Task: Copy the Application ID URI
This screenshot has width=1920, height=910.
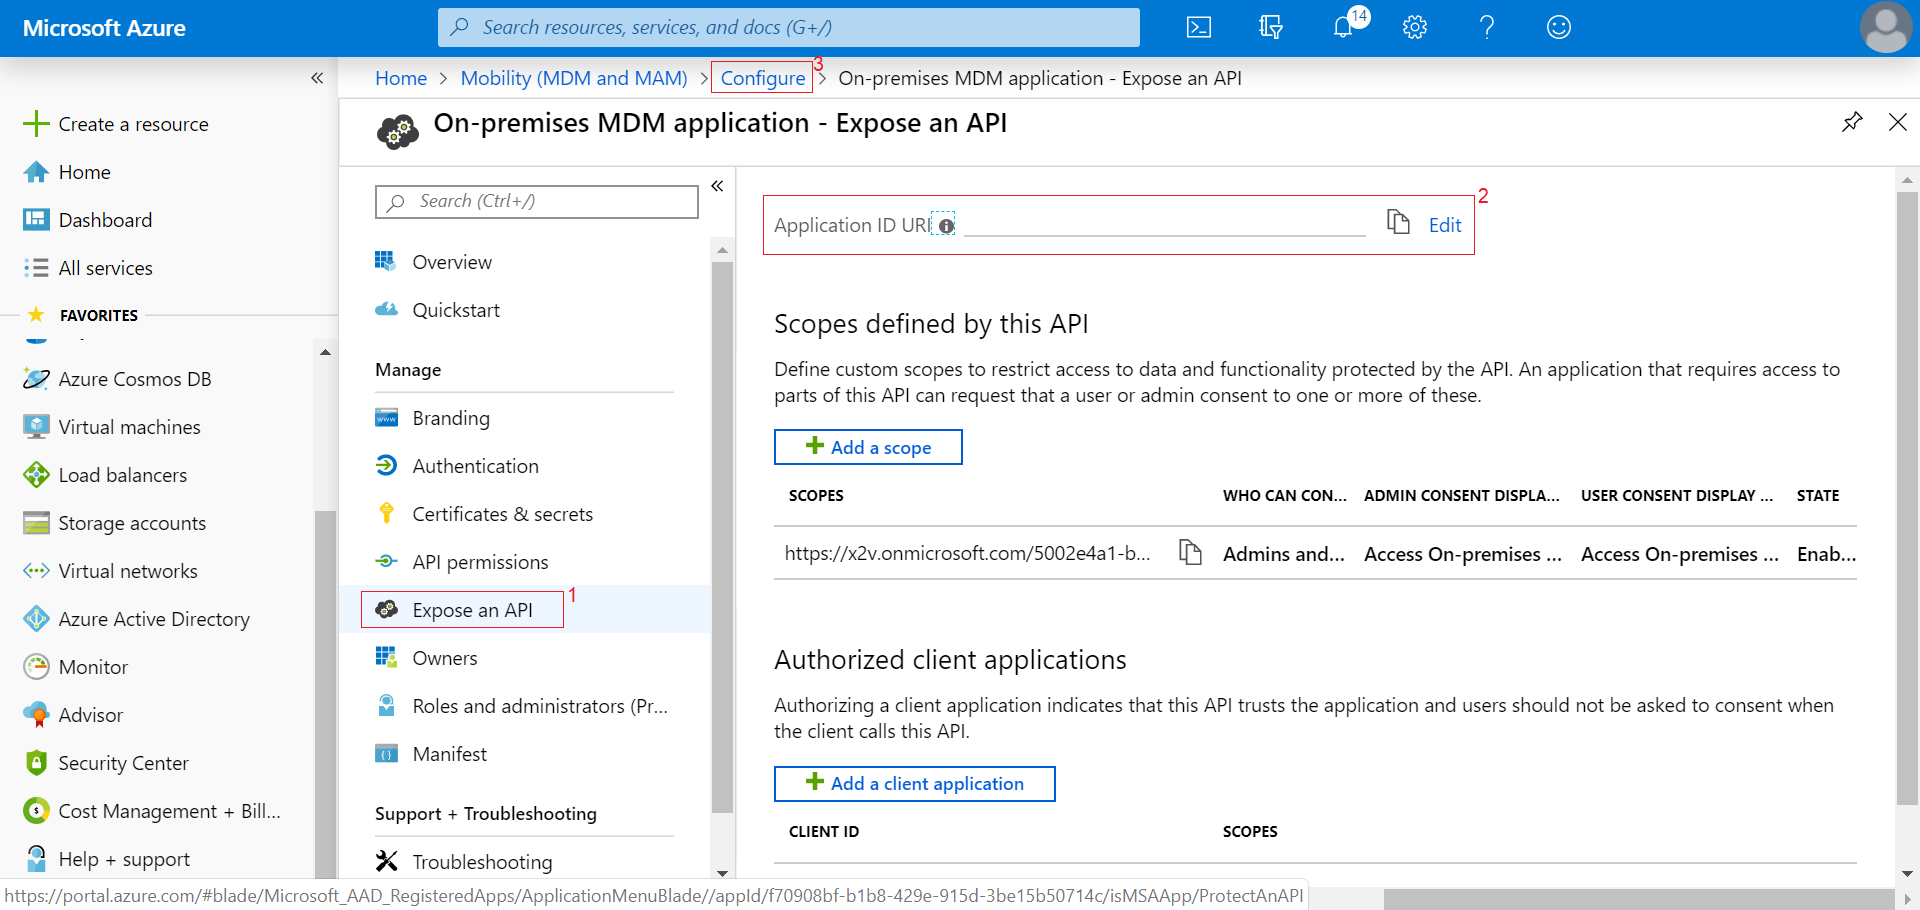Action: point(1398,222)
